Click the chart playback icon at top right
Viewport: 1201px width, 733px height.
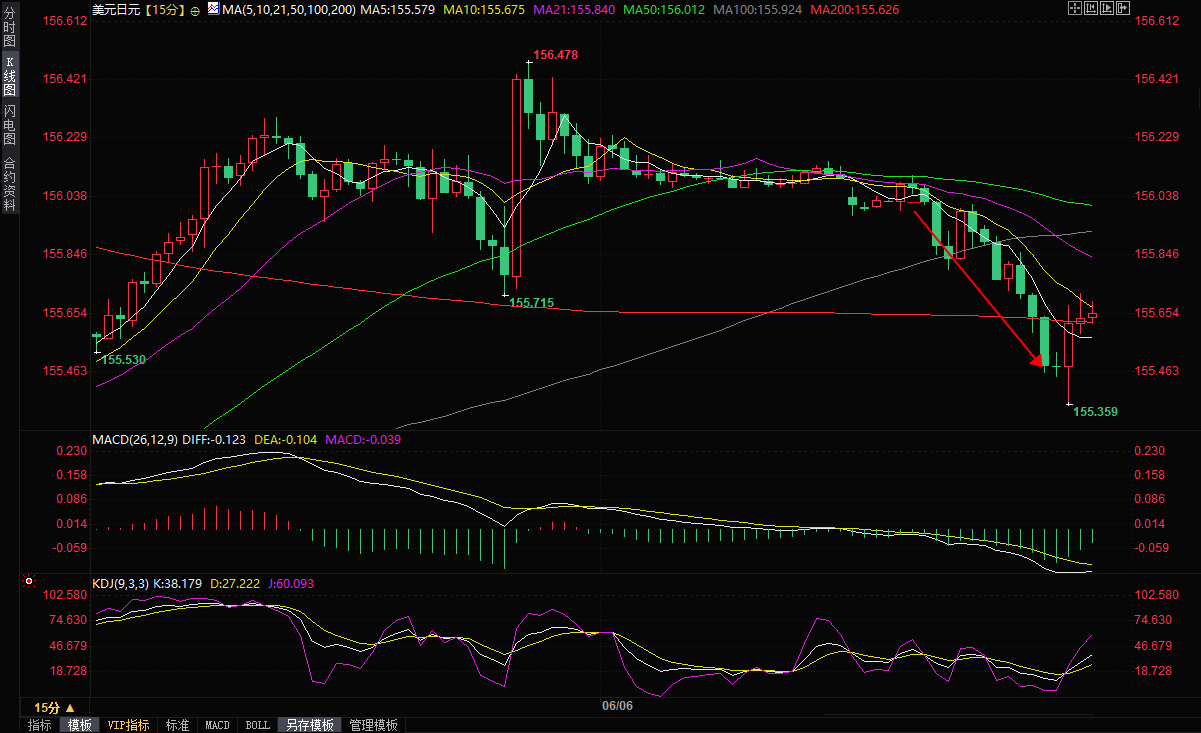1106,10
